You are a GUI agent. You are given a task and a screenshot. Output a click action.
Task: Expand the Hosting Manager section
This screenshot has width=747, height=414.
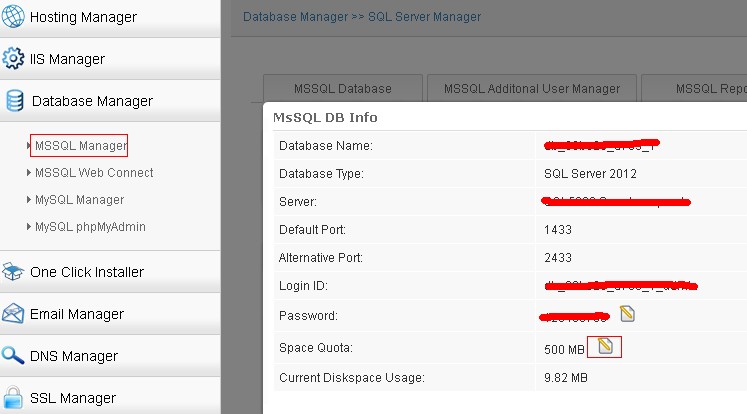[x=83, y=17]
